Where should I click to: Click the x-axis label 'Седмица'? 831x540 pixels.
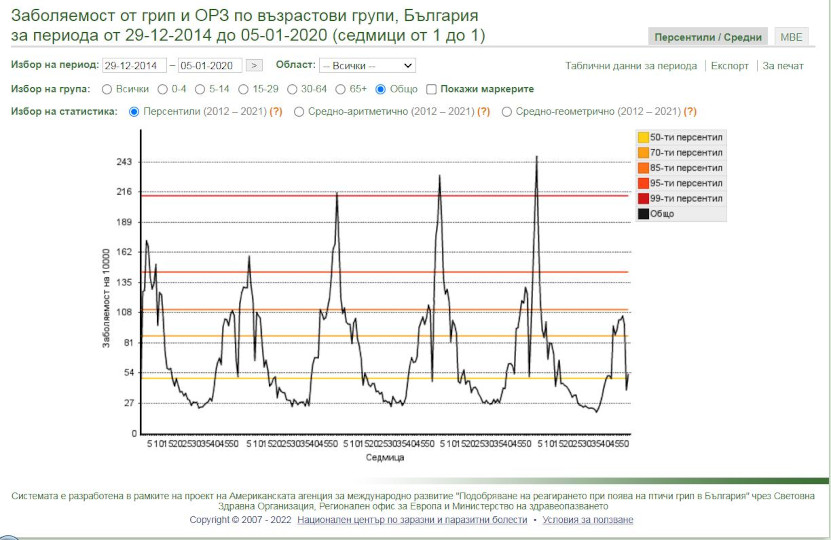(385, 457)
